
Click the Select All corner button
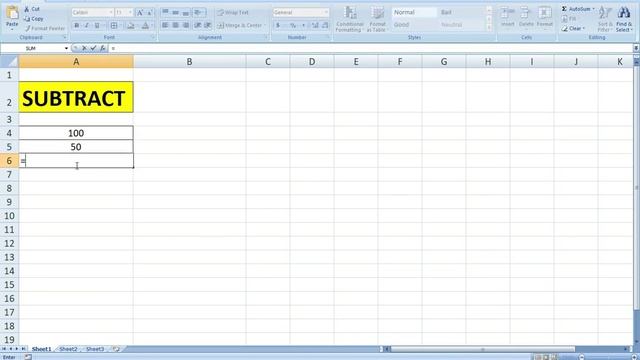(x=9, y=62)
